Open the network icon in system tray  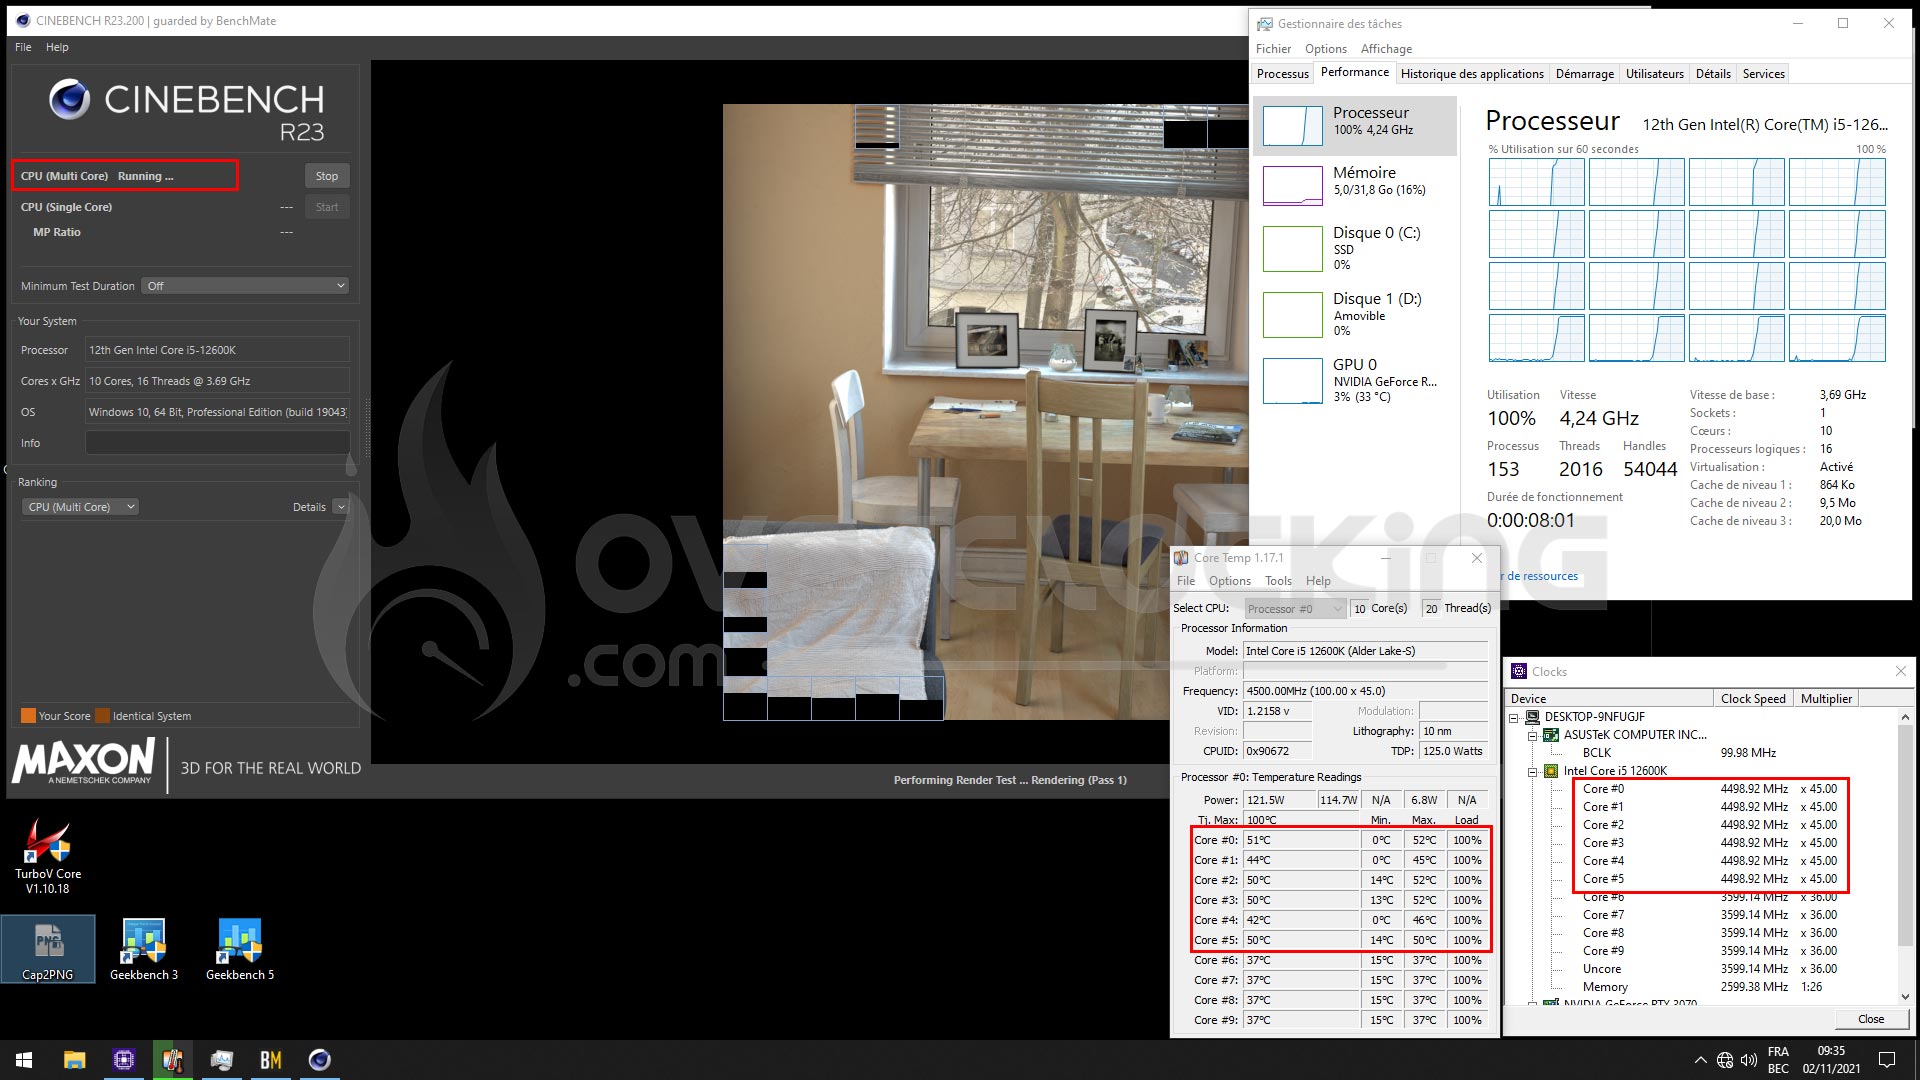click(1725, 1060)
